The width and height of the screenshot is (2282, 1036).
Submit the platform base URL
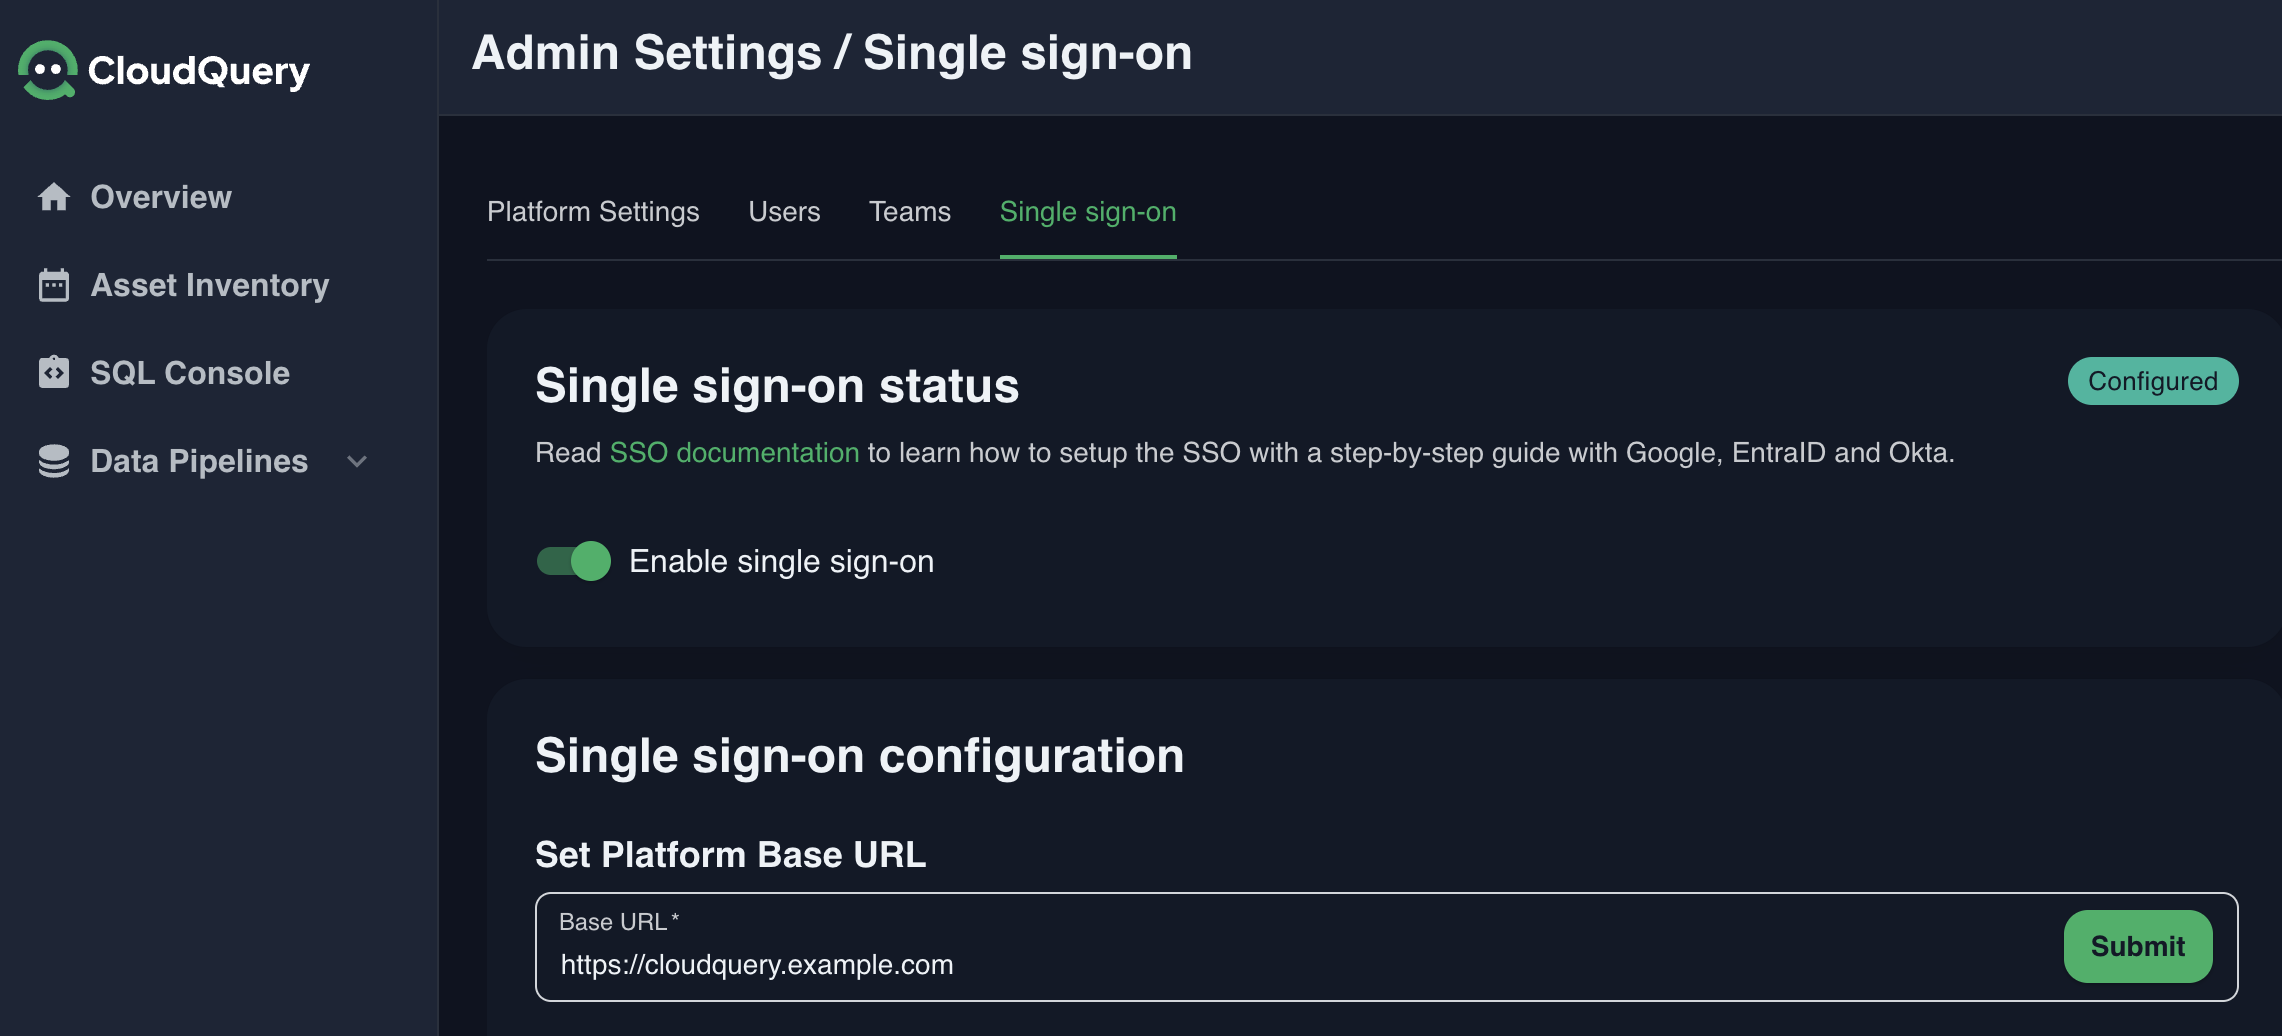[2137, 946]
